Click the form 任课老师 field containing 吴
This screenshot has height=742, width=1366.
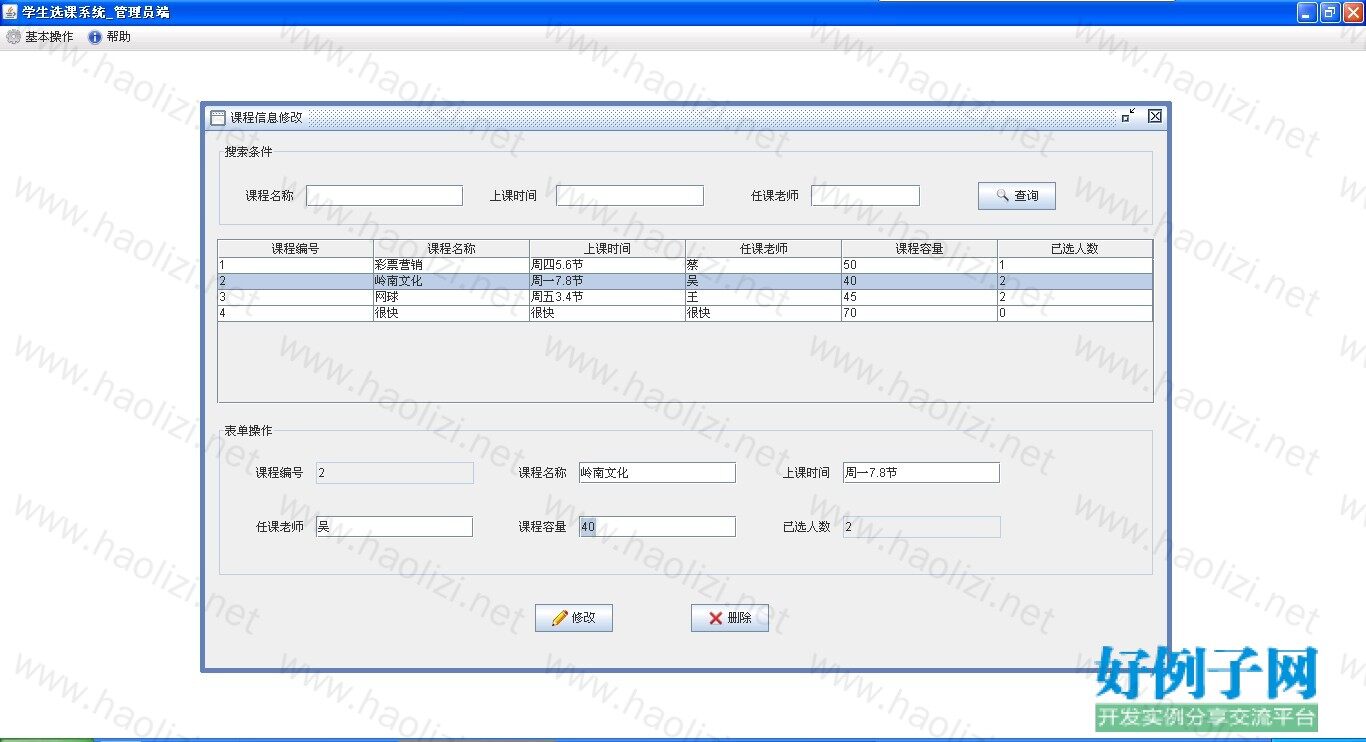coord(394,527)
